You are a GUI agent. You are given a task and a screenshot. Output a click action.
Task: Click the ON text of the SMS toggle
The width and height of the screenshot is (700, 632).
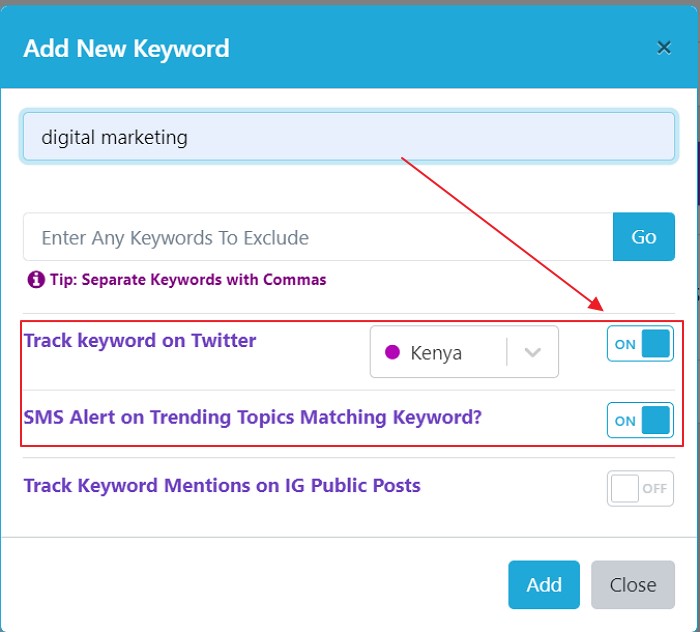tap(625, 421)
